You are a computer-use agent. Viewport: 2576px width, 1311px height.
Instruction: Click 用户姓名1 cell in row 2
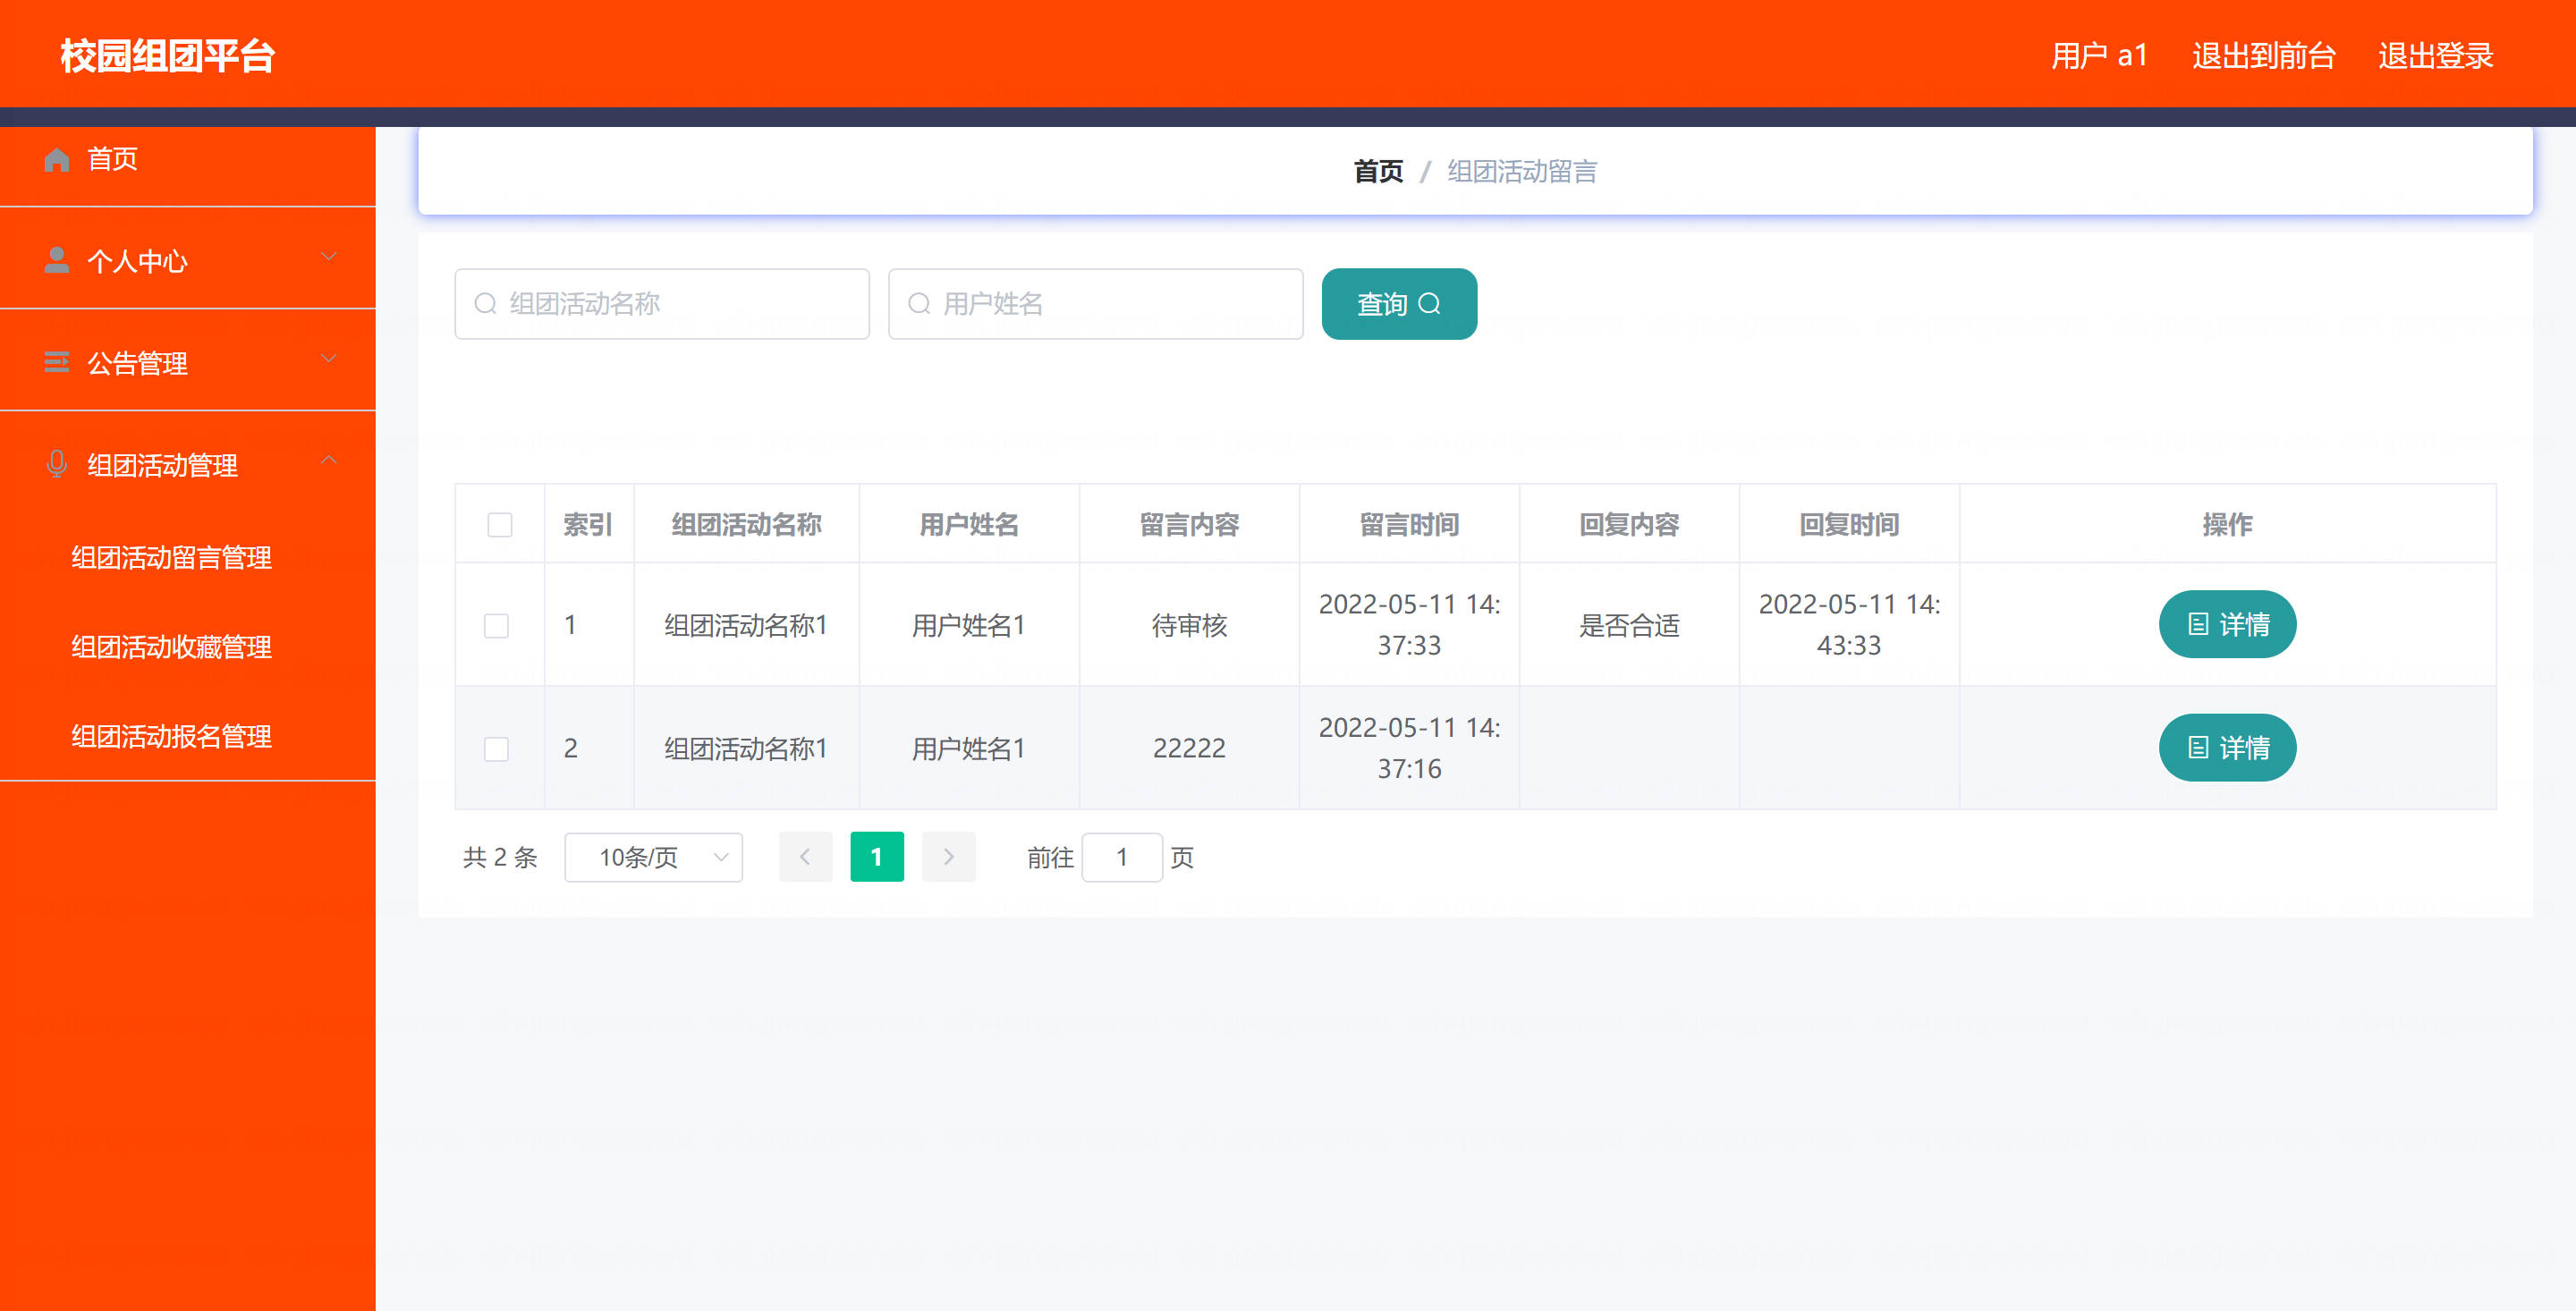(x=969, y=748)
